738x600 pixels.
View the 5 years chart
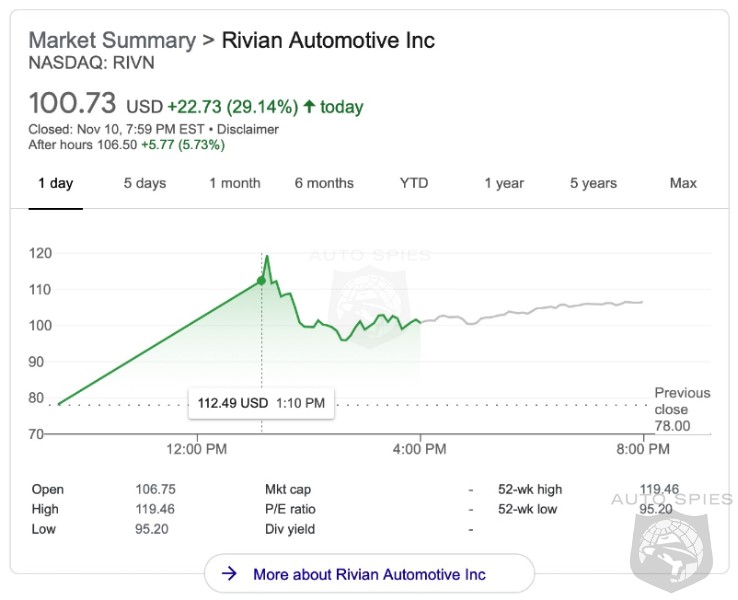pos(593,183)
